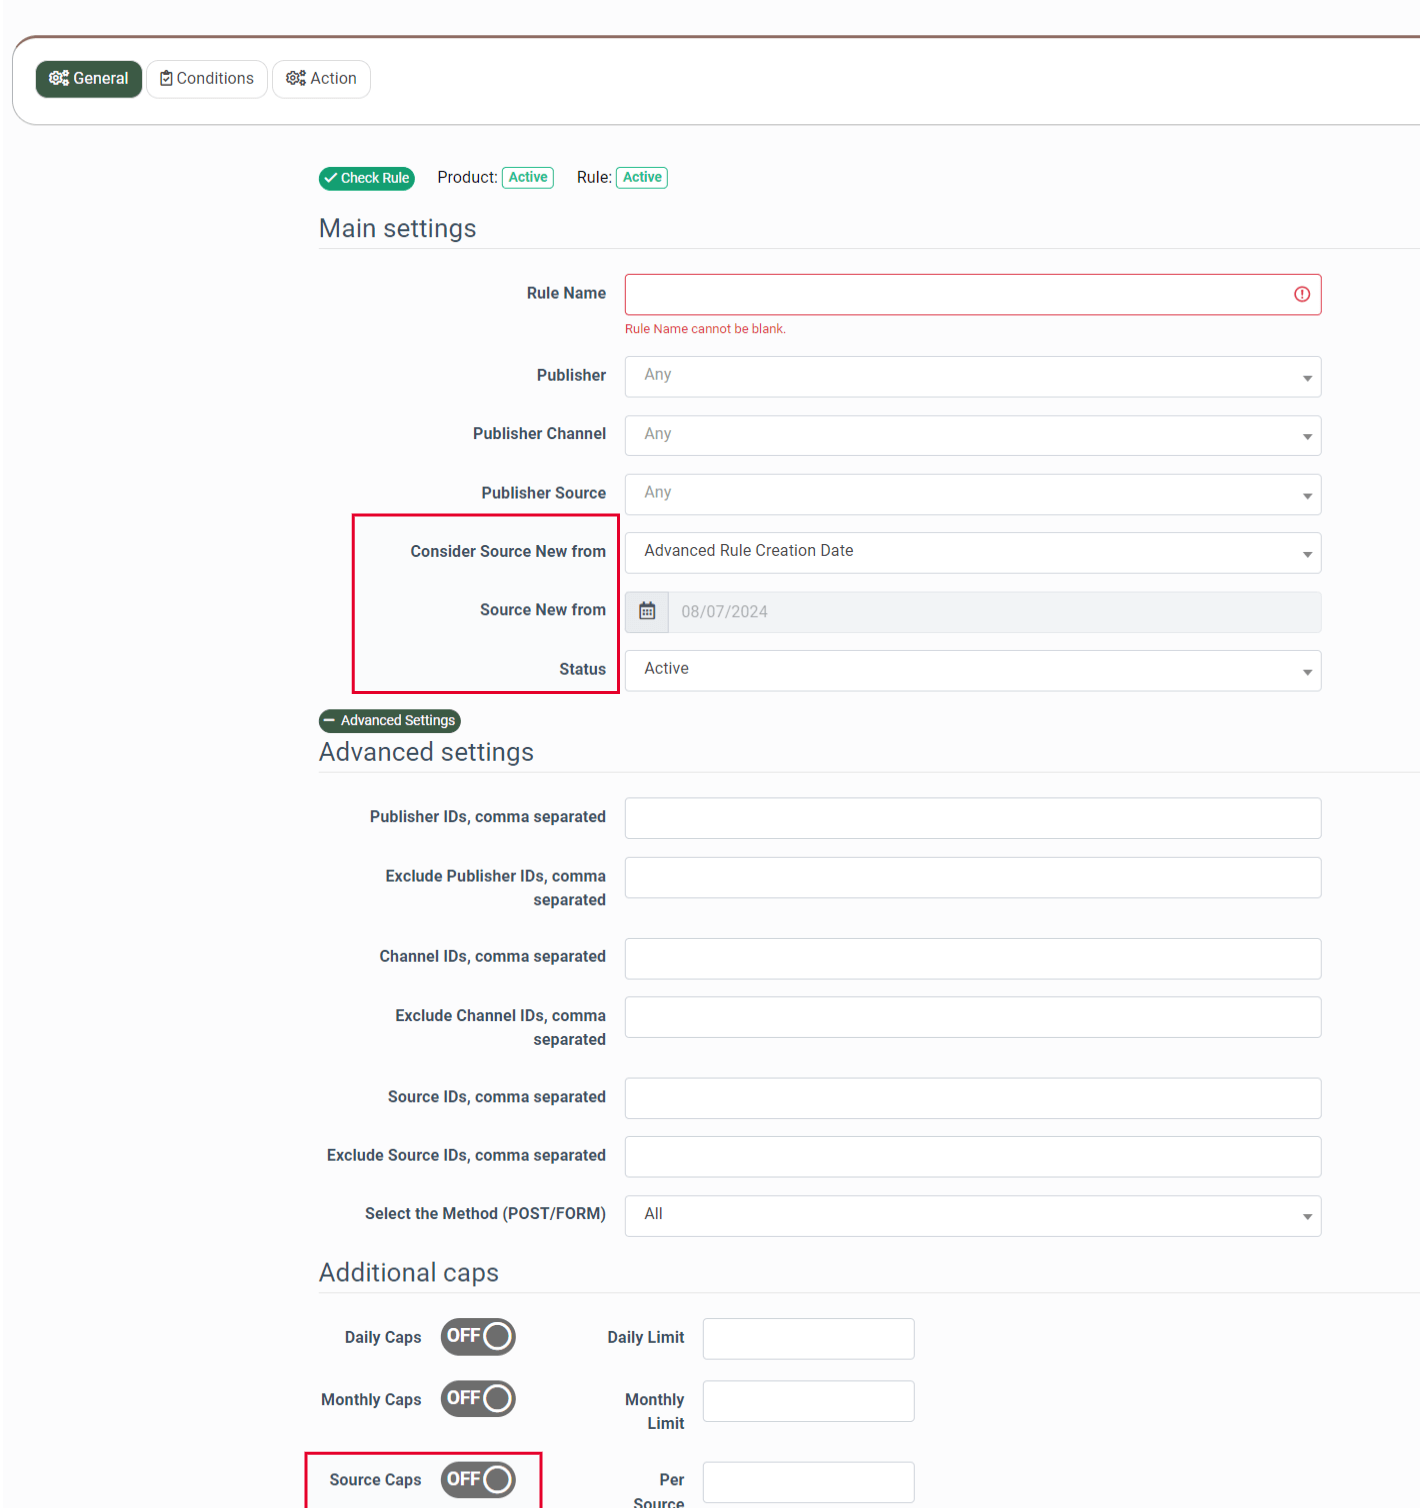This screenshot has height=1508, width=1420.
Task: Click the red error icon in Rule Name field
Action: tap(1301, 294)
